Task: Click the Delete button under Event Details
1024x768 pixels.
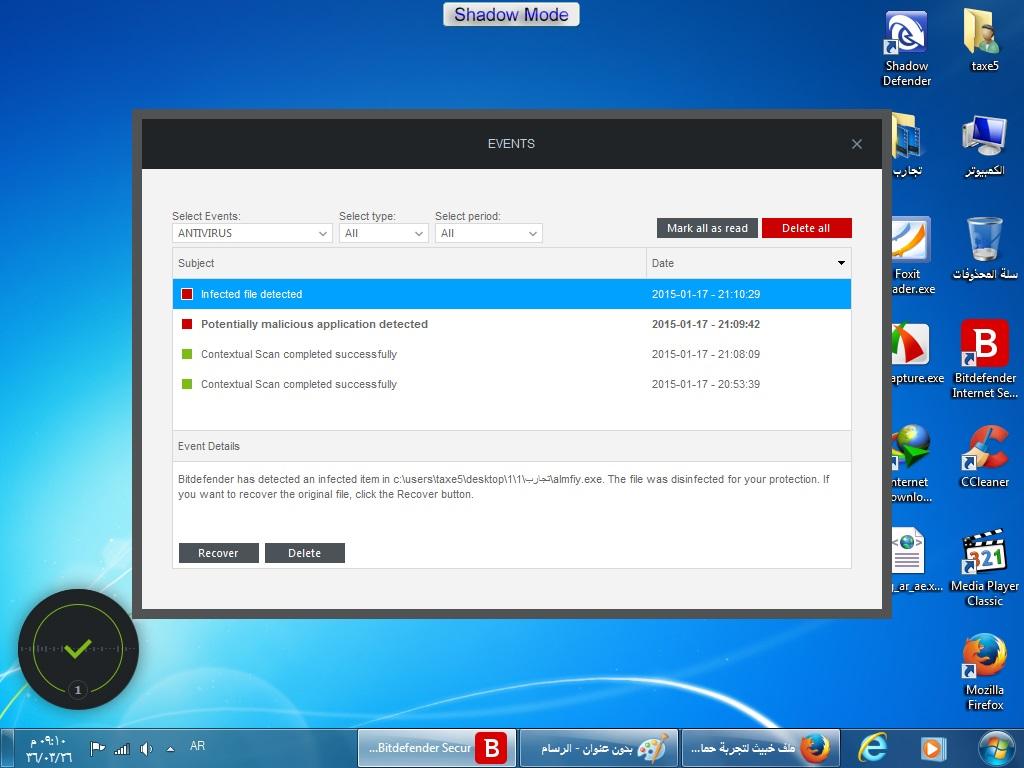Action: [x=305, y=553]
